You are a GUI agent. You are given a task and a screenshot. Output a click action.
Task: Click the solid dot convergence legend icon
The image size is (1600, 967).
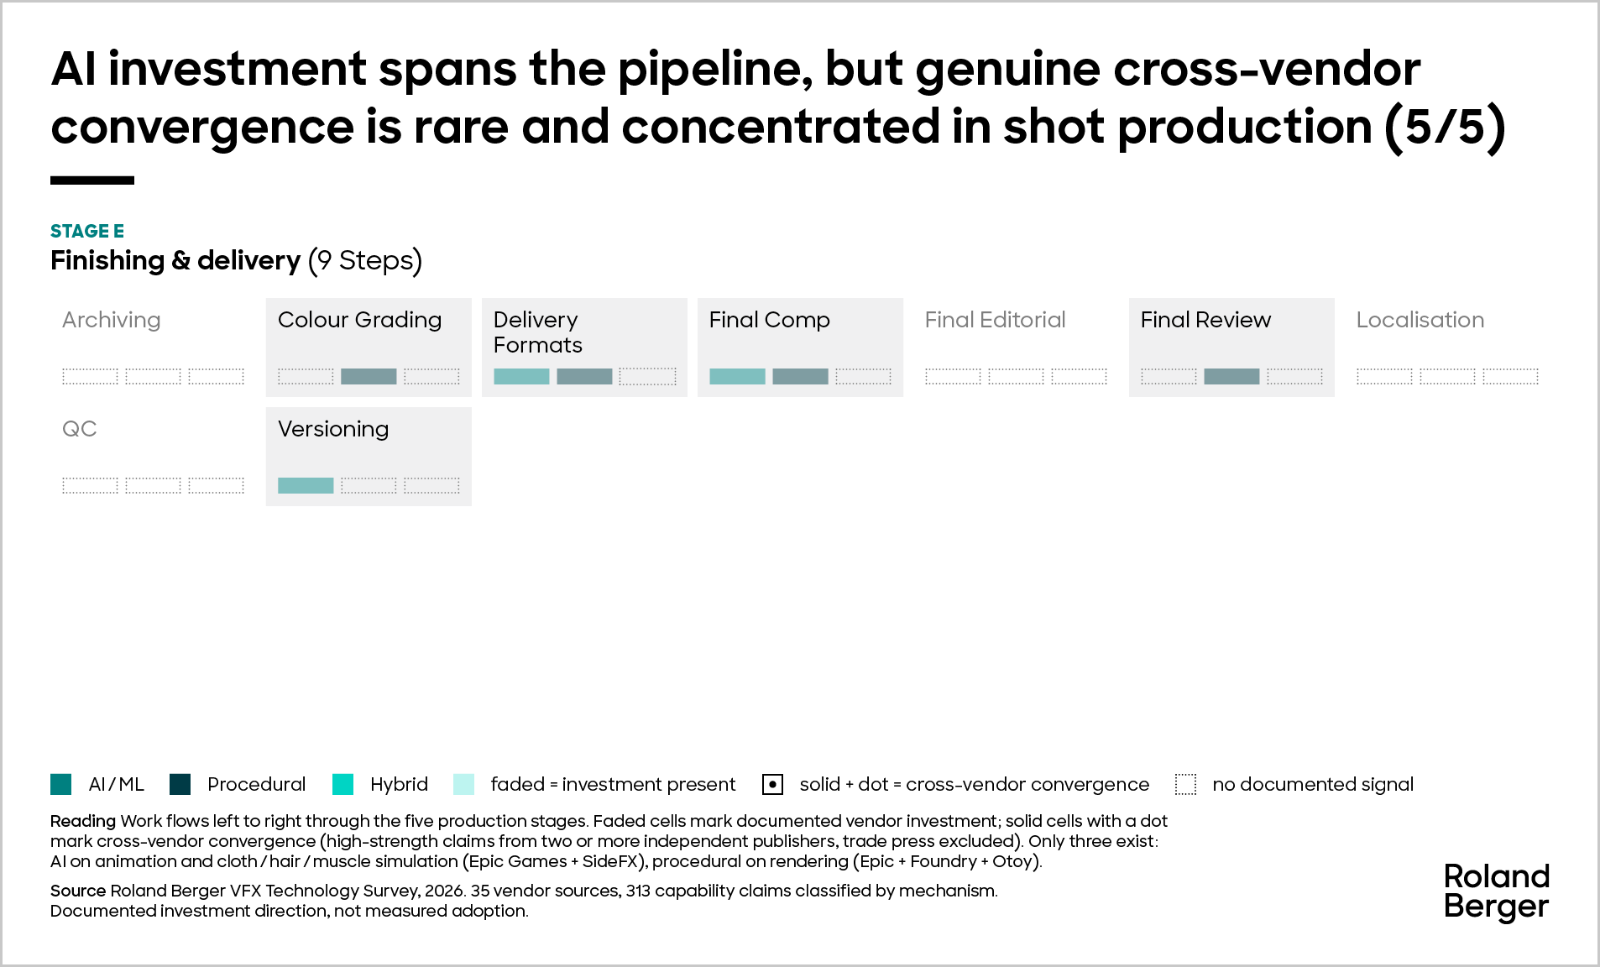(772, 784)
